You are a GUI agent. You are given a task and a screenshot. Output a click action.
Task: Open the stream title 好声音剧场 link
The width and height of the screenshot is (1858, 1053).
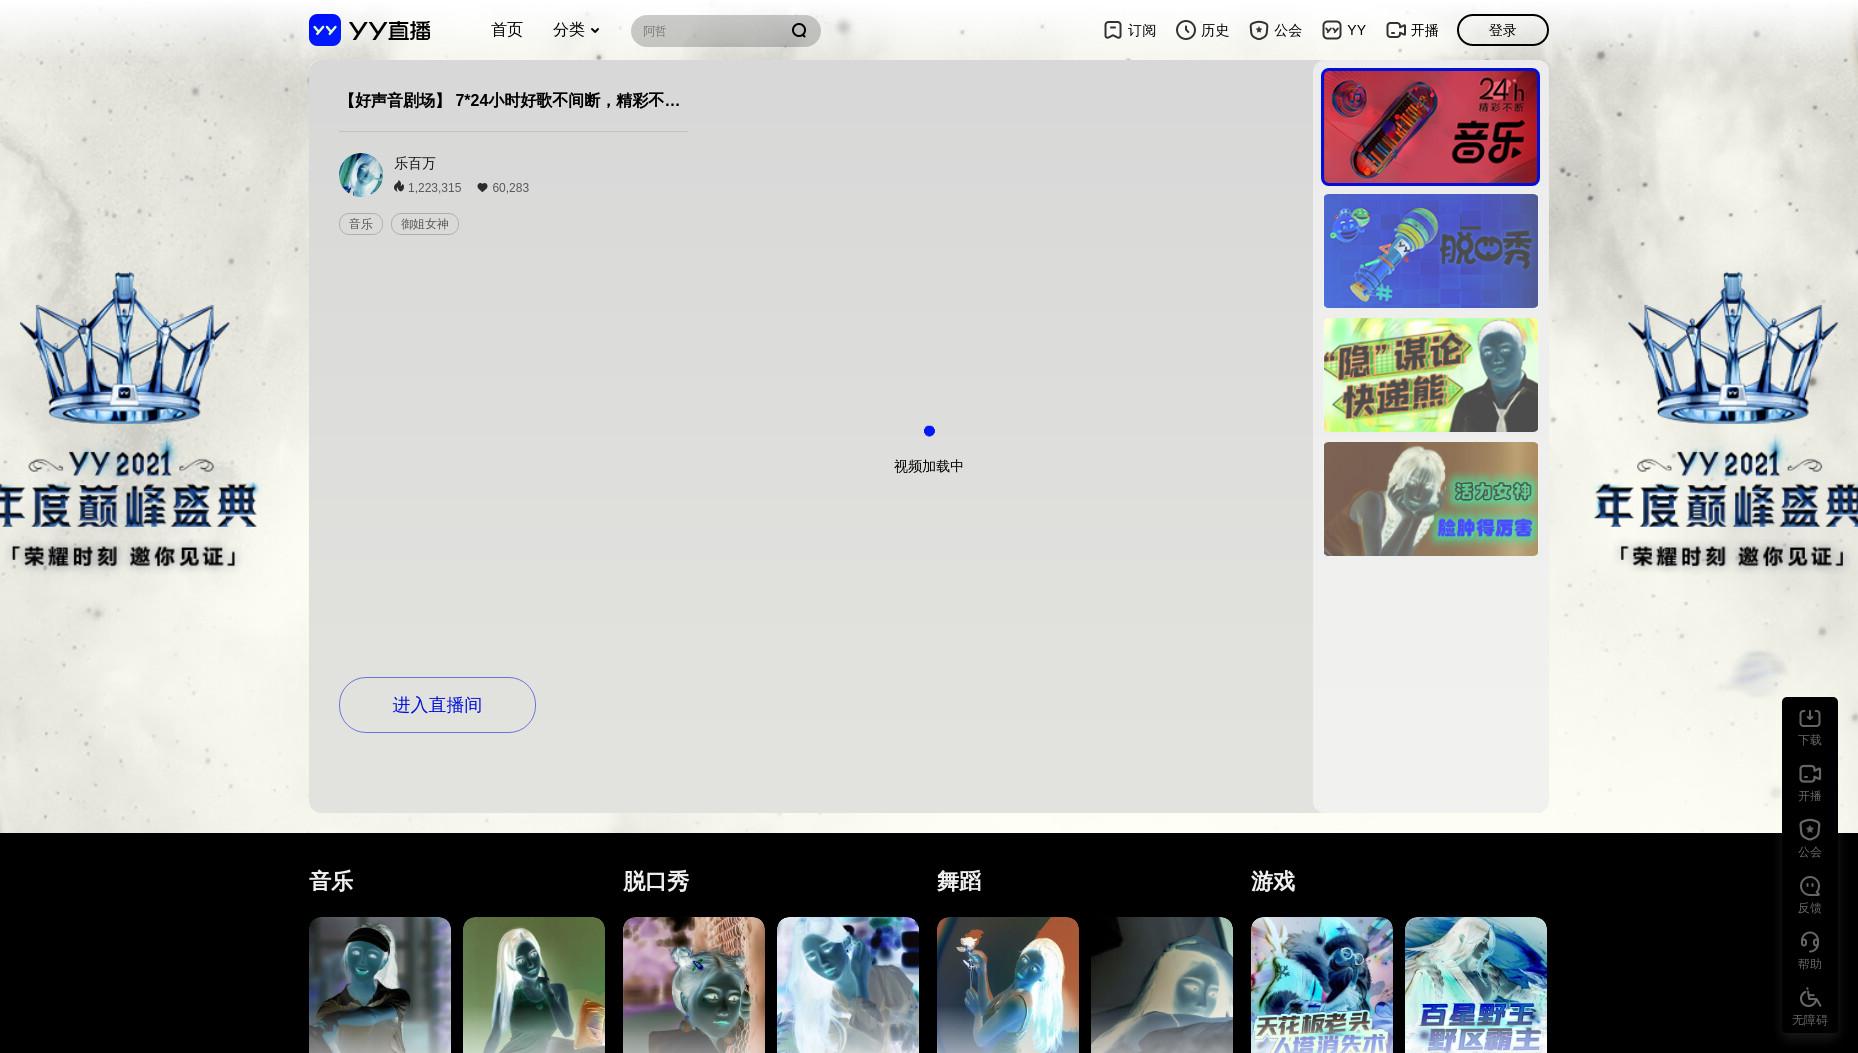click(512, 100)
